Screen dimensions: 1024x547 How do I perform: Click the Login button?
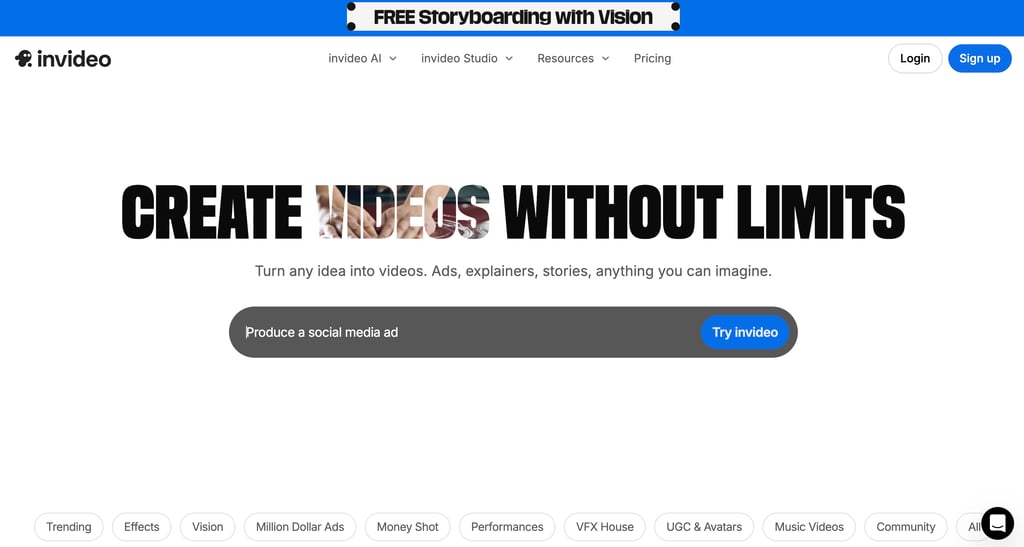(x=915, y=58)
